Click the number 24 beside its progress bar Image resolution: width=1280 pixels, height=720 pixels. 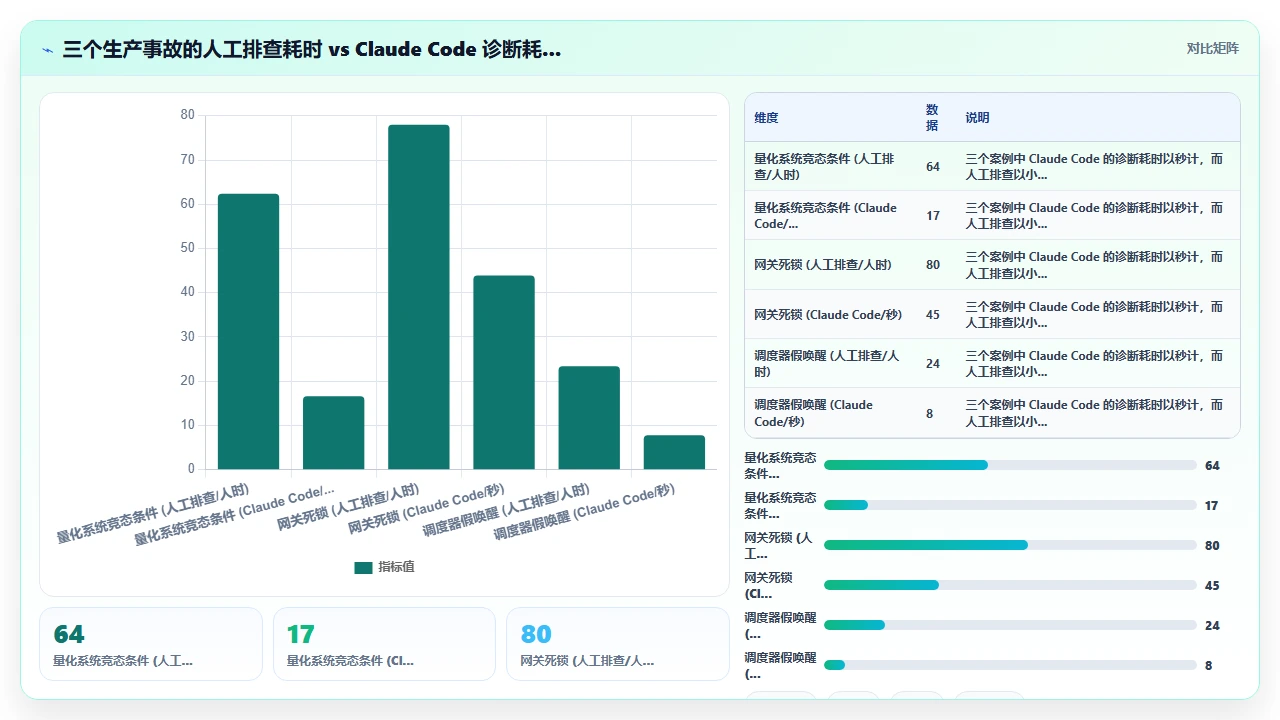(x=1212, y=625)
